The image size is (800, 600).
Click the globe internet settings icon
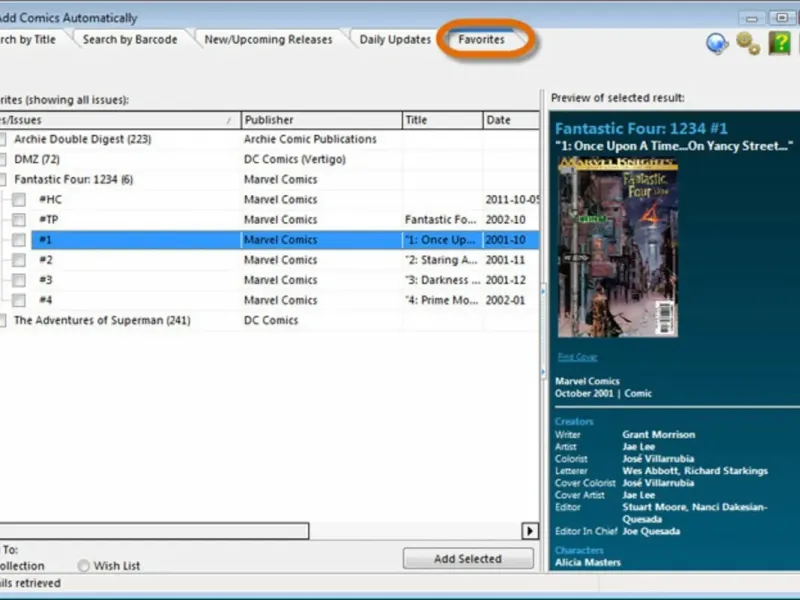(717, 44)
